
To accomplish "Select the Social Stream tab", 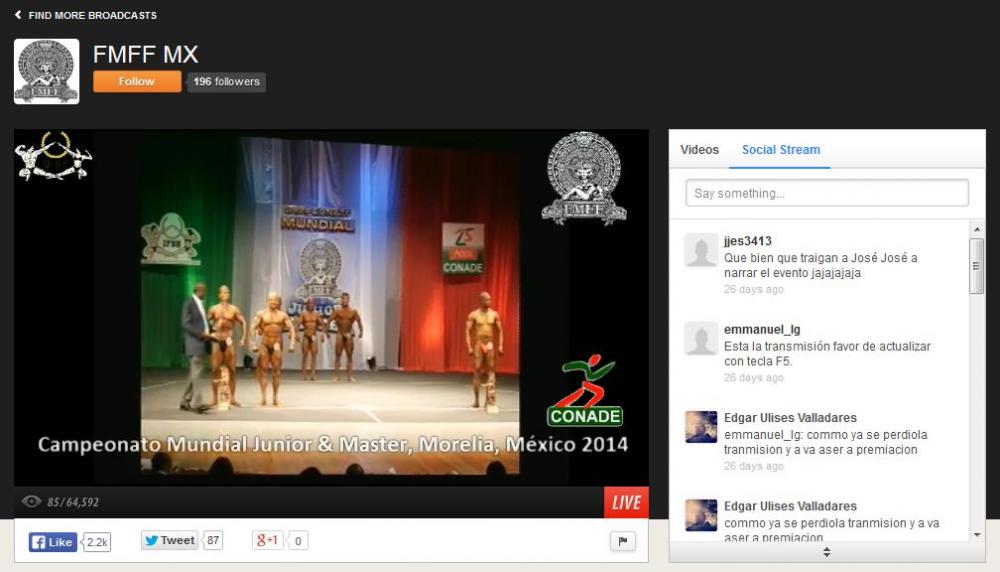I will 780,150.
